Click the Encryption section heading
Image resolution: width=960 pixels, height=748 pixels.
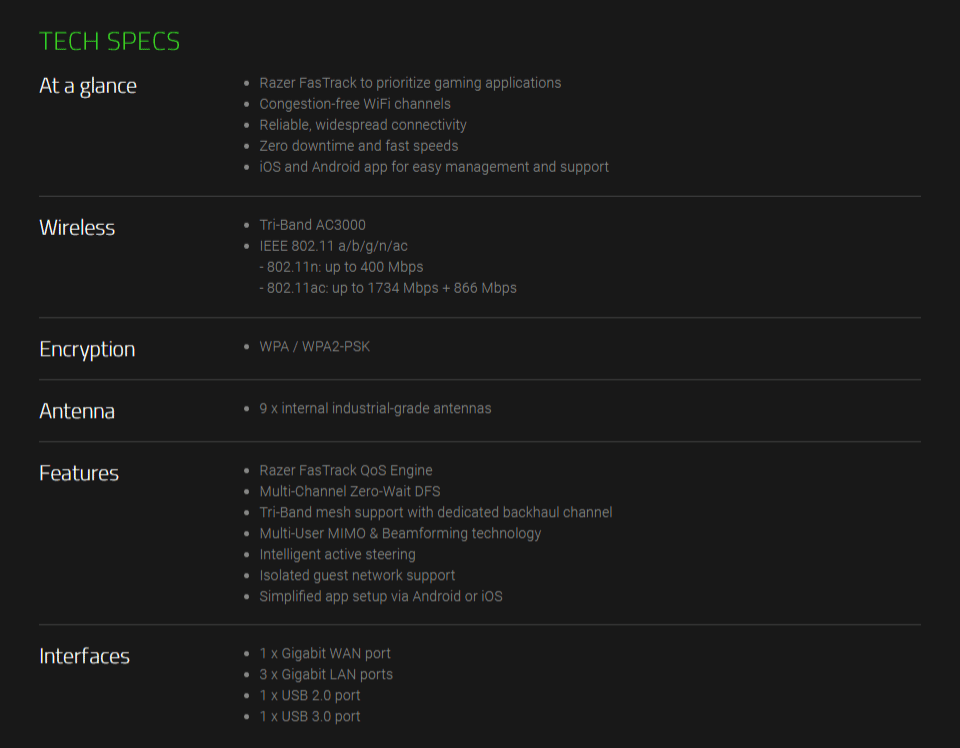click(x=88, y=350)
